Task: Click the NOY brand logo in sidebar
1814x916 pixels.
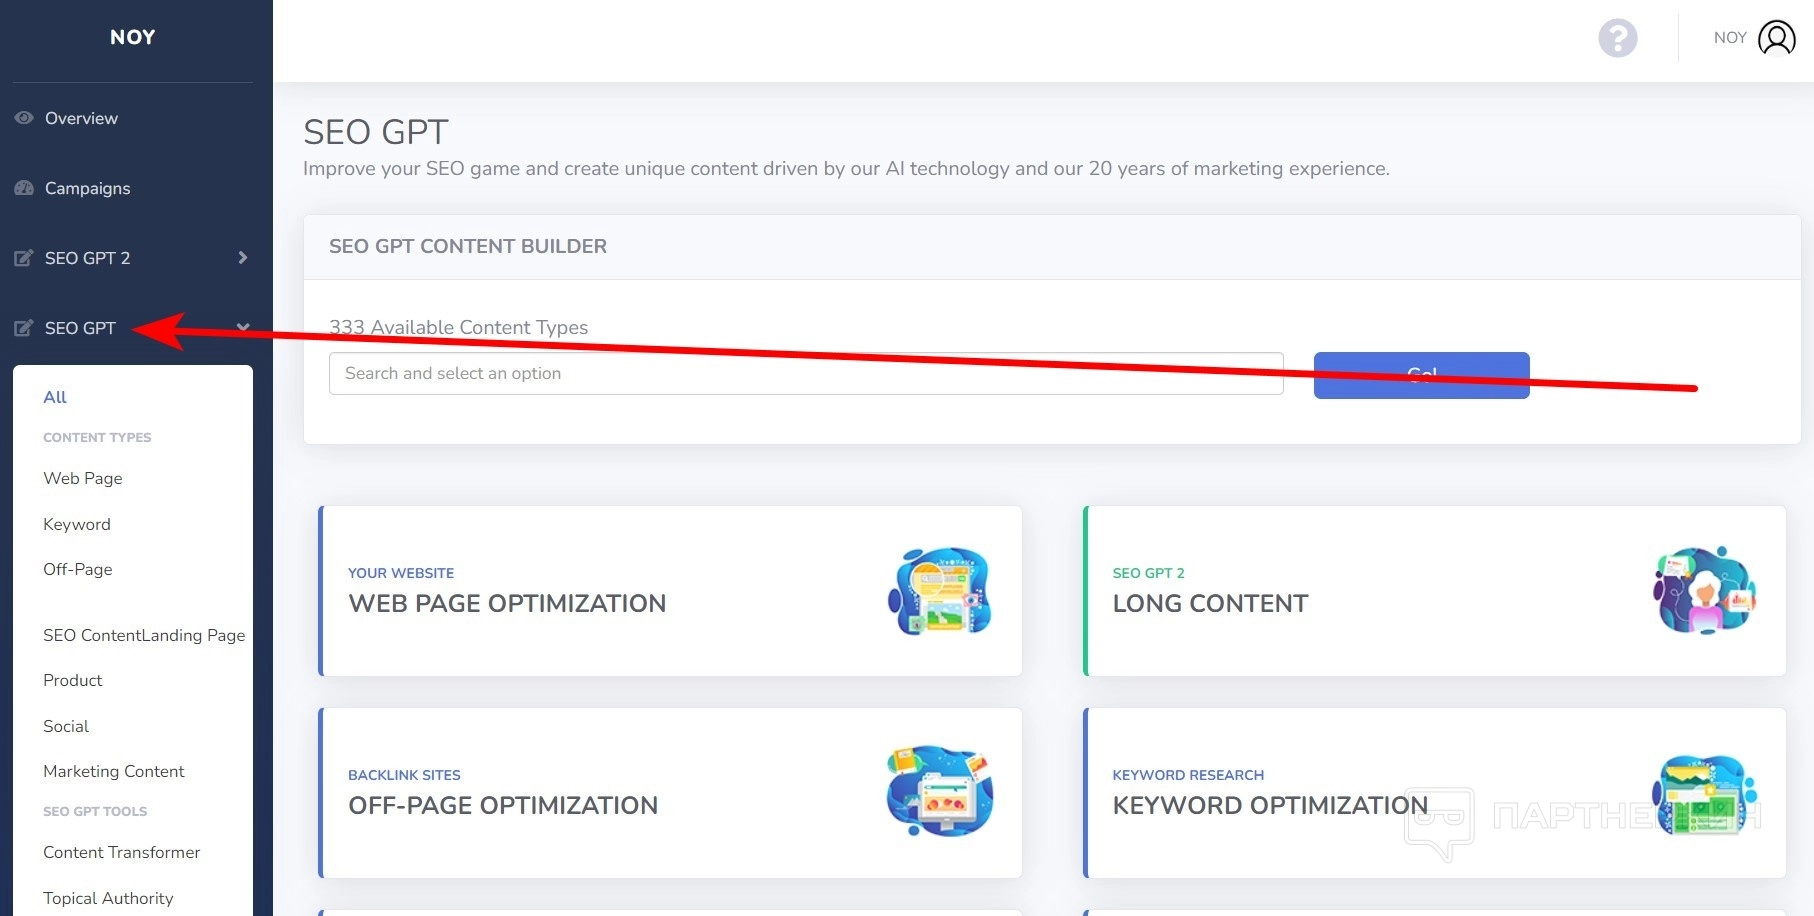Action: [x=133, y=37]
